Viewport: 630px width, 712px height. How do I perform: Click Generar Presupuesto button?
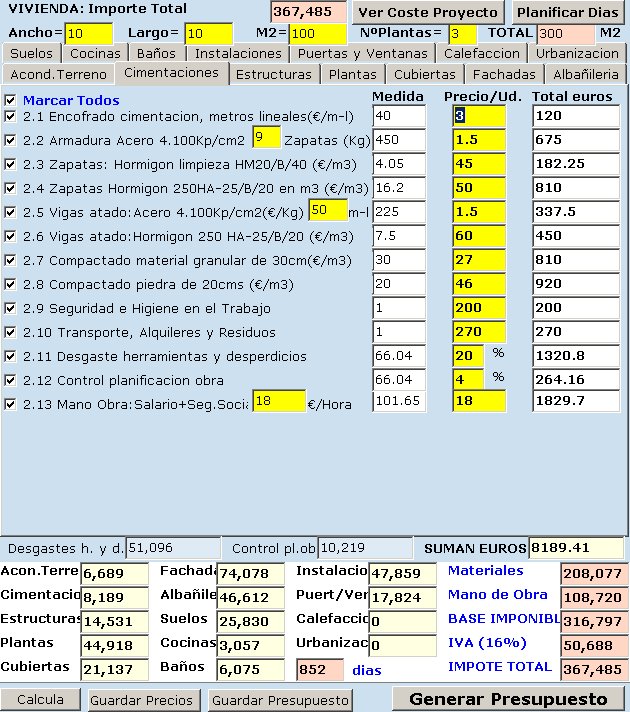coord(508,699)
